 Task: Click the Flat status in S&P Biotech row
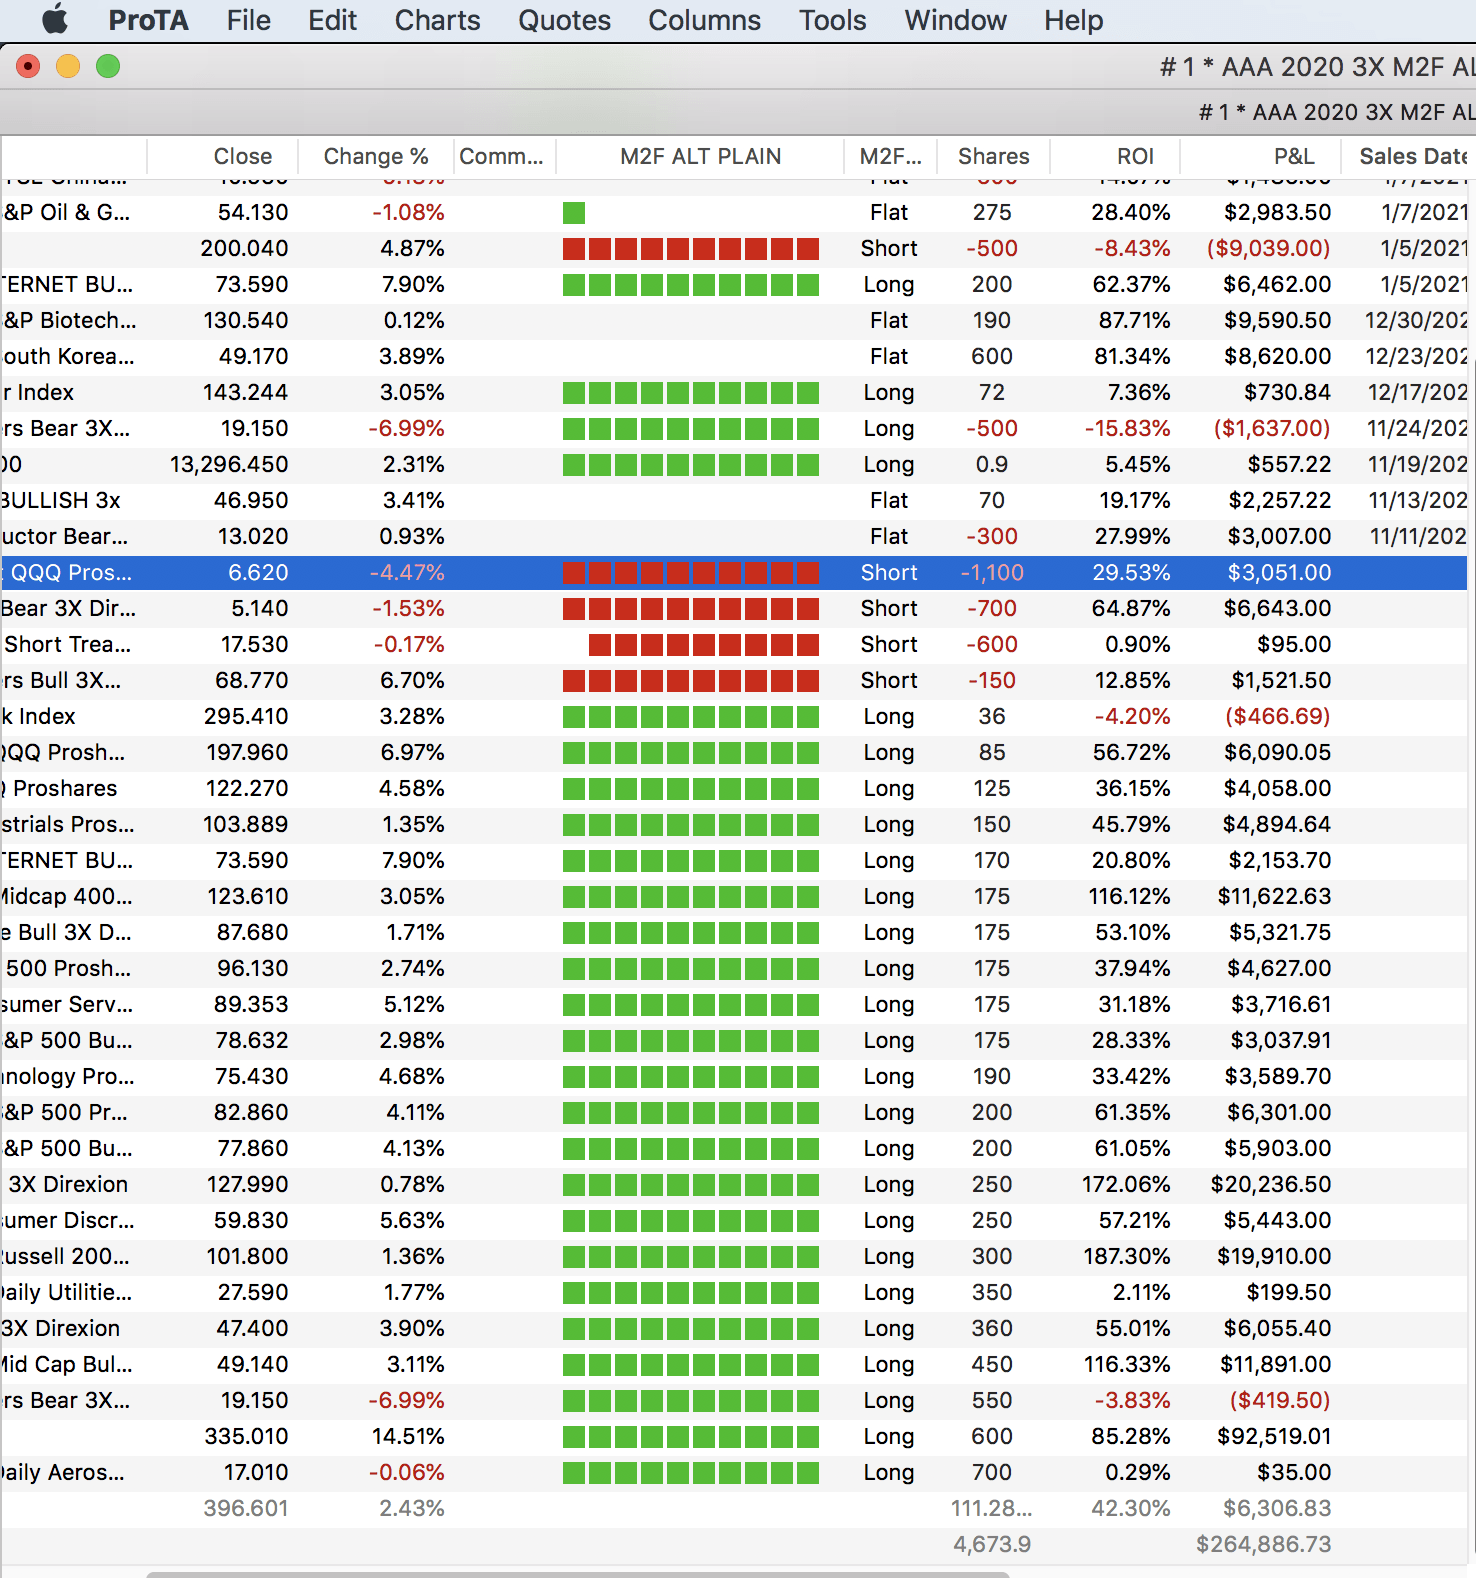click(889, 321)
